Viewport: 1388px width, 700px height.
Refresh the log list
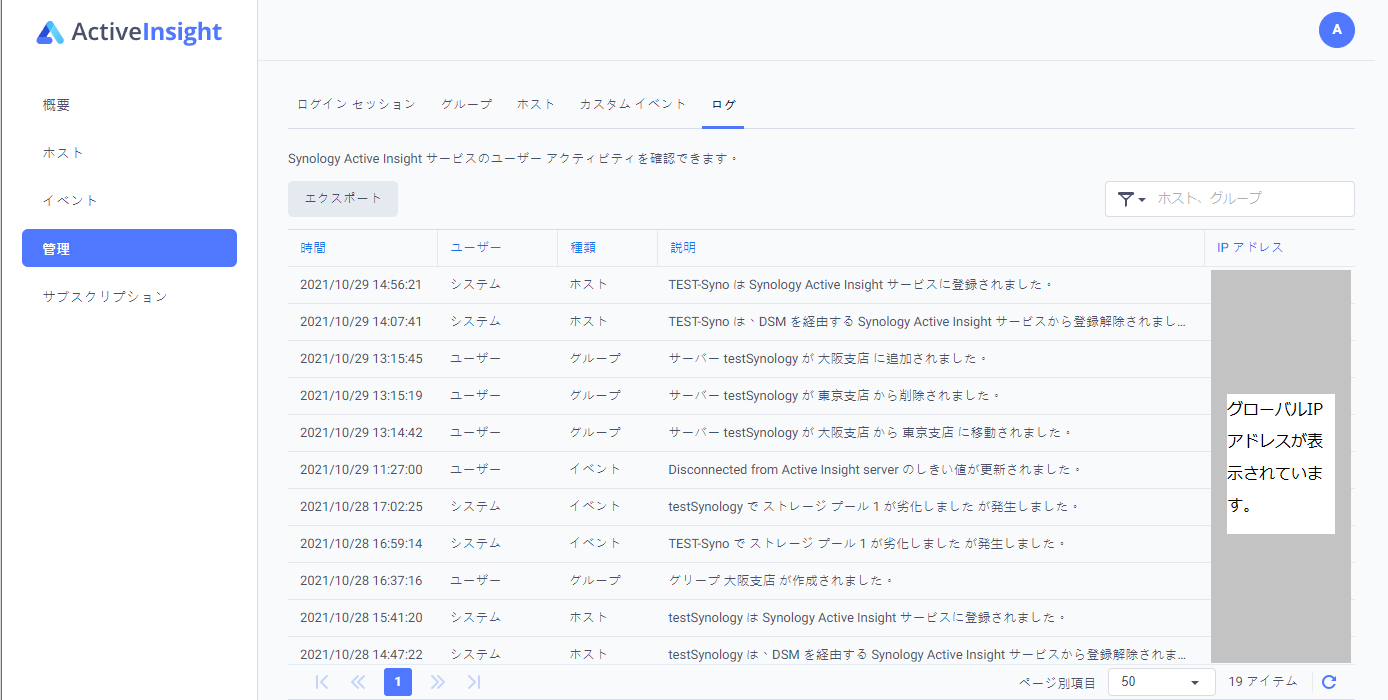click(1329, 682)
